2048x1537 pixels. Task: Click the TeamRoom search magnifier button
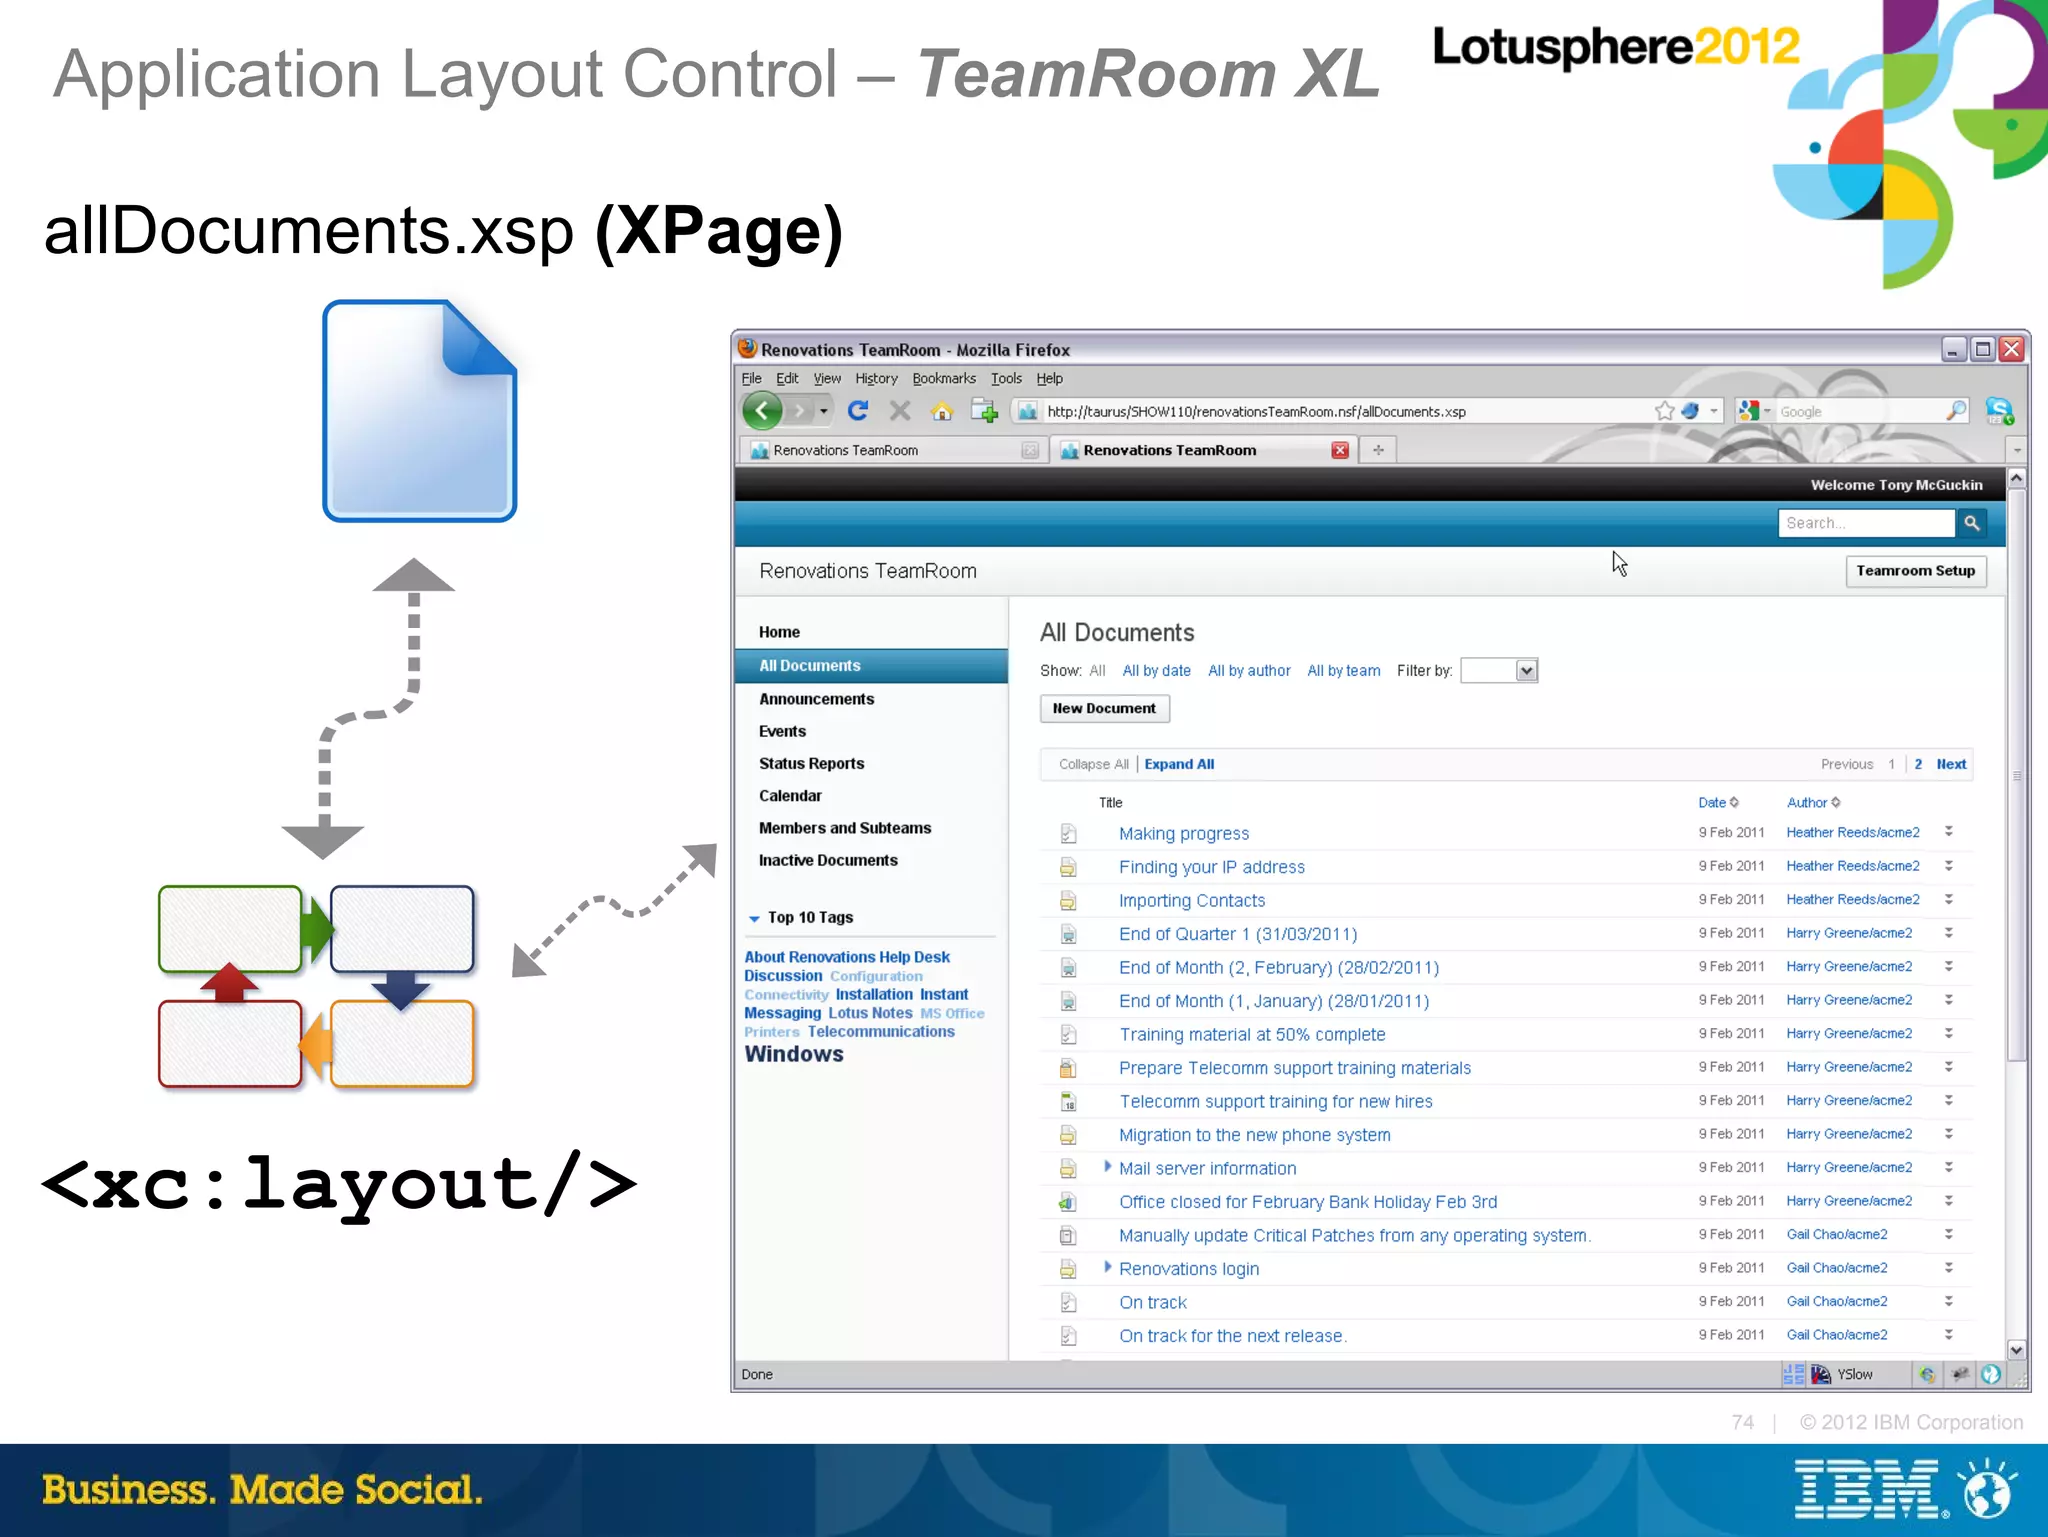pyautogui.click(x=1972, y=523)
